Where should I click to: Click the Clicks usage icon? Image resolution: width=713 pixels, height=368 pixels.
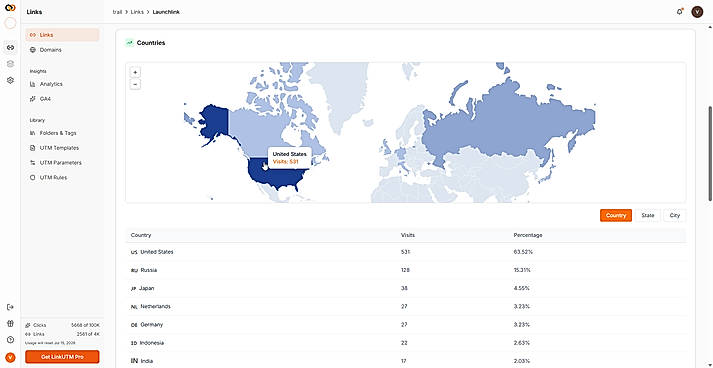tap(28, 325)
